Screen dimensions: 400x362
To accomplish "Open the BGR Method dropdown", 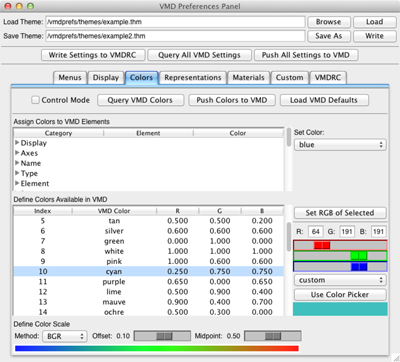I will pyautogui.click(x=65, y=336).
